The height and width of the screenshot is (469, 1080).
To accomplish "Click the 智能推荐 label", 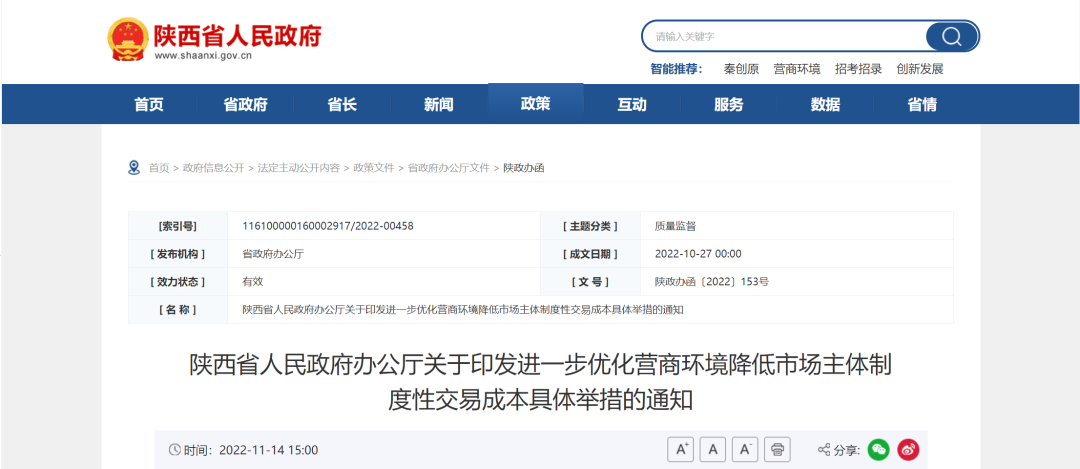I will pos(676,69).
